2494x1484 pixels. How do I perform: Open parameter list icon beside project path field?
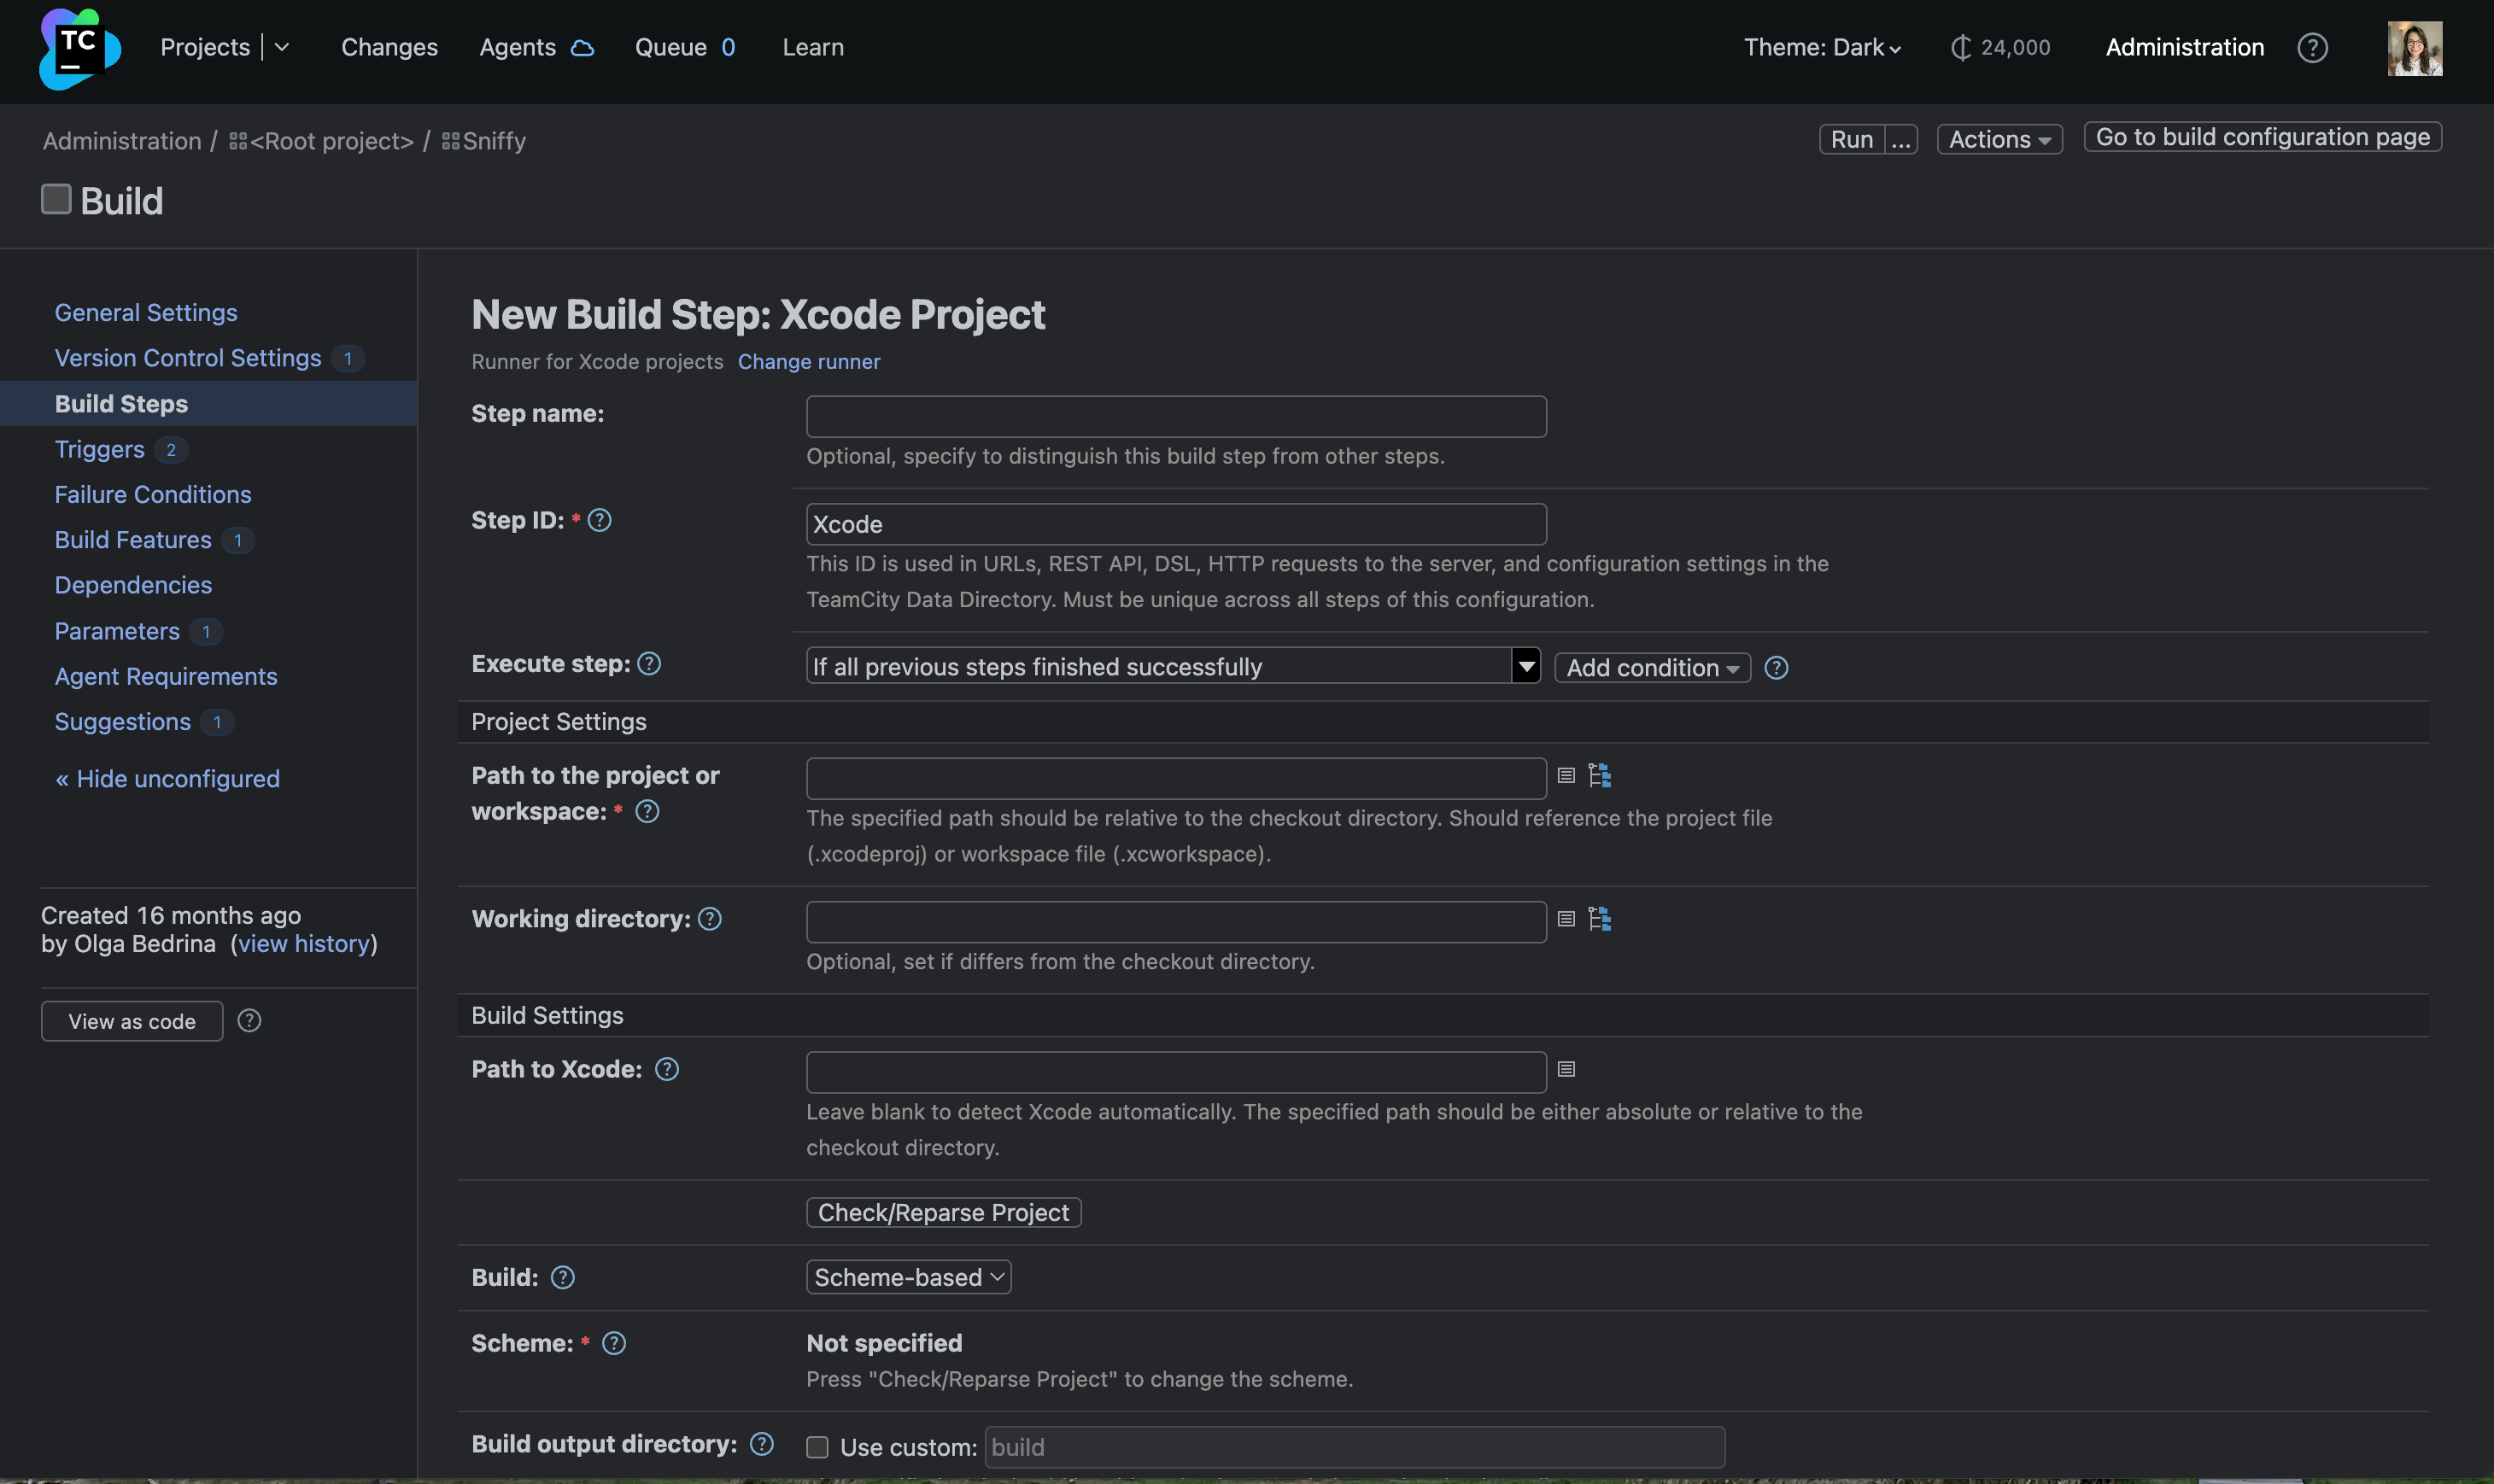1564,775
